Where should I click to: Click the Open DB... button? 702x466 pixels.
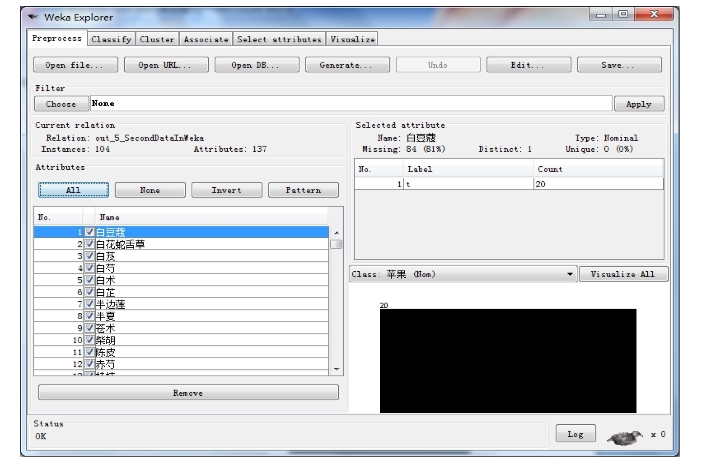click(257, 65)
